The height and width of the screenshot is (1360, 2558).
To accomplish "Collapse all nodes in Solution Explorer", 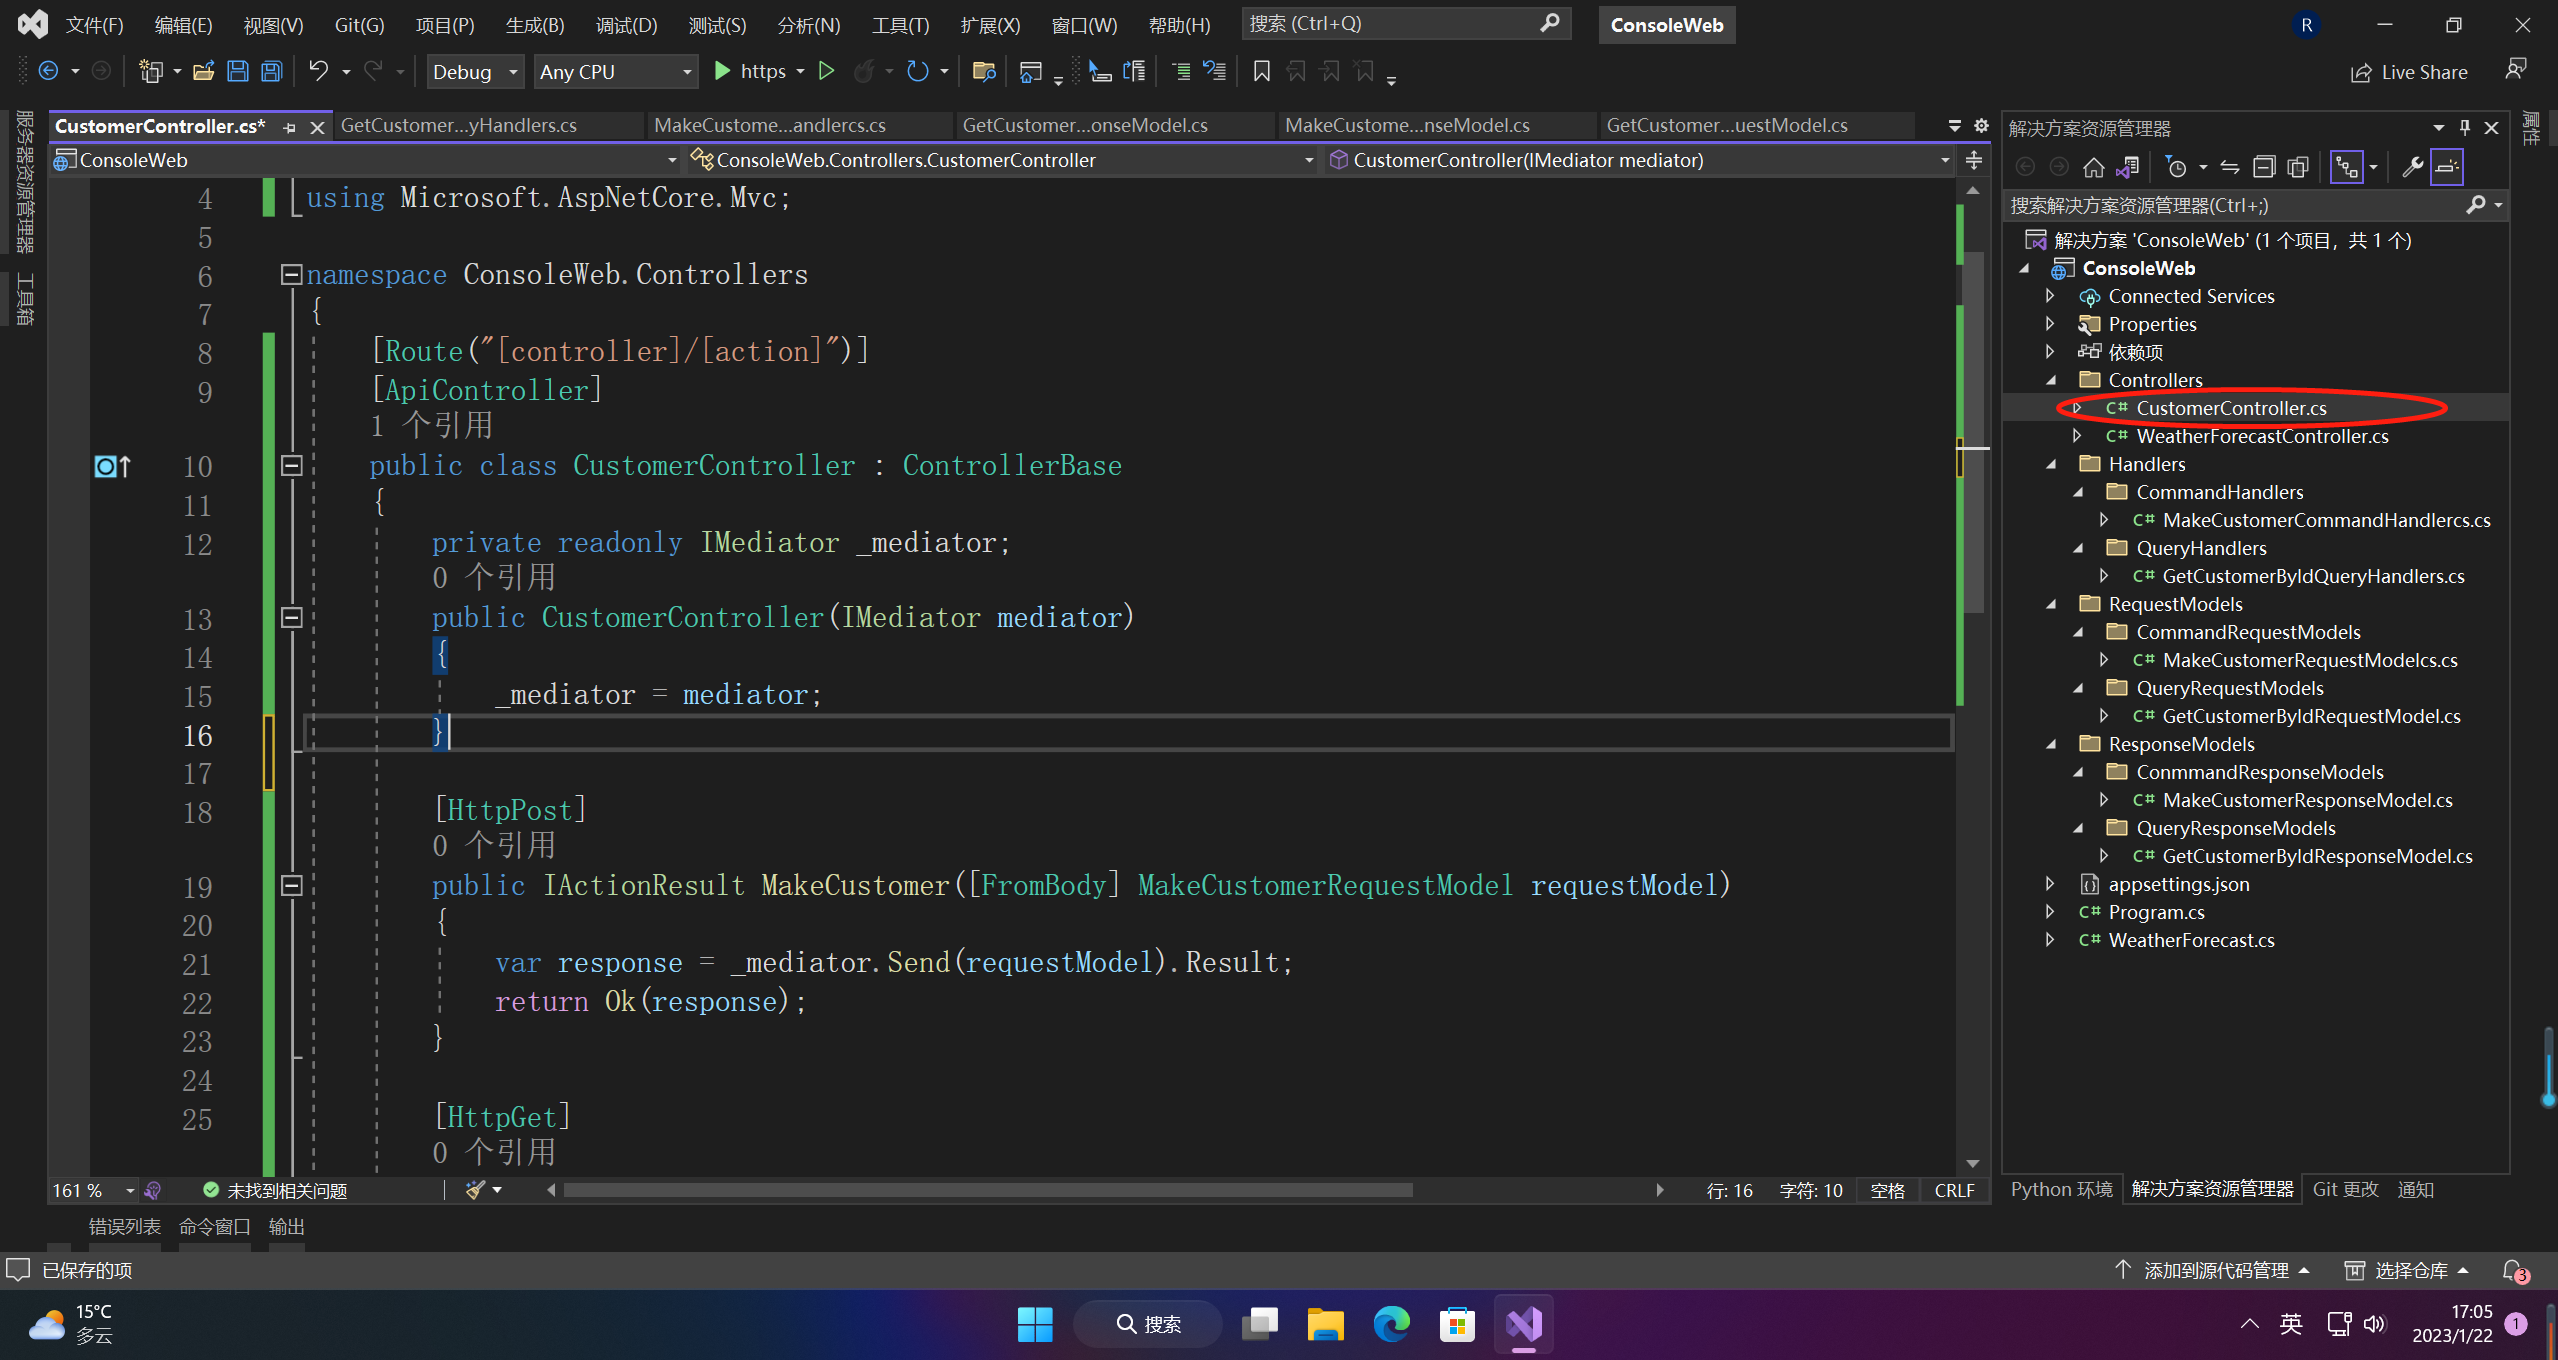I will (x=2264, y=167).
